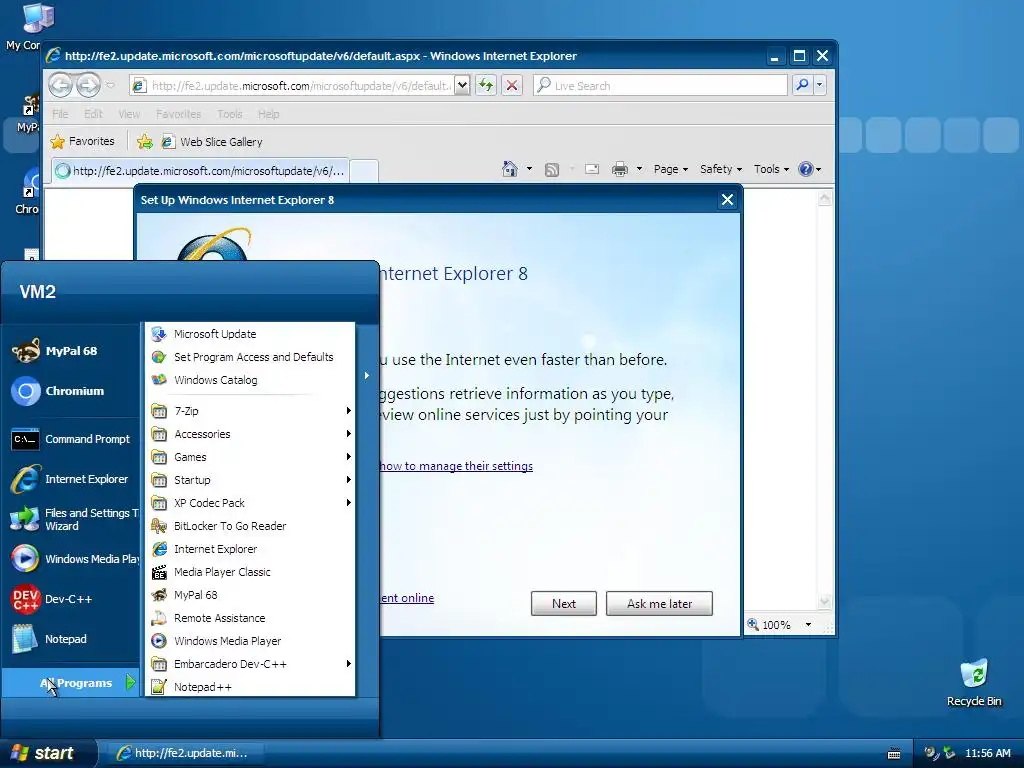Click the Live Search magnifier button

pyautogui.click(x=803, y=85)
